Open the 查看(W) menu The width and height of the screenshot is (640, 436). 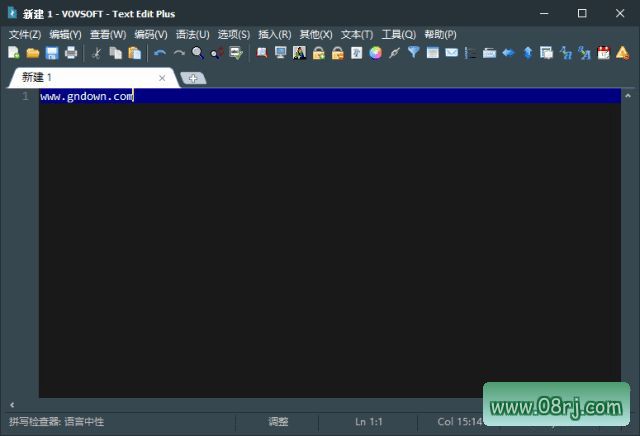(108, 34)
